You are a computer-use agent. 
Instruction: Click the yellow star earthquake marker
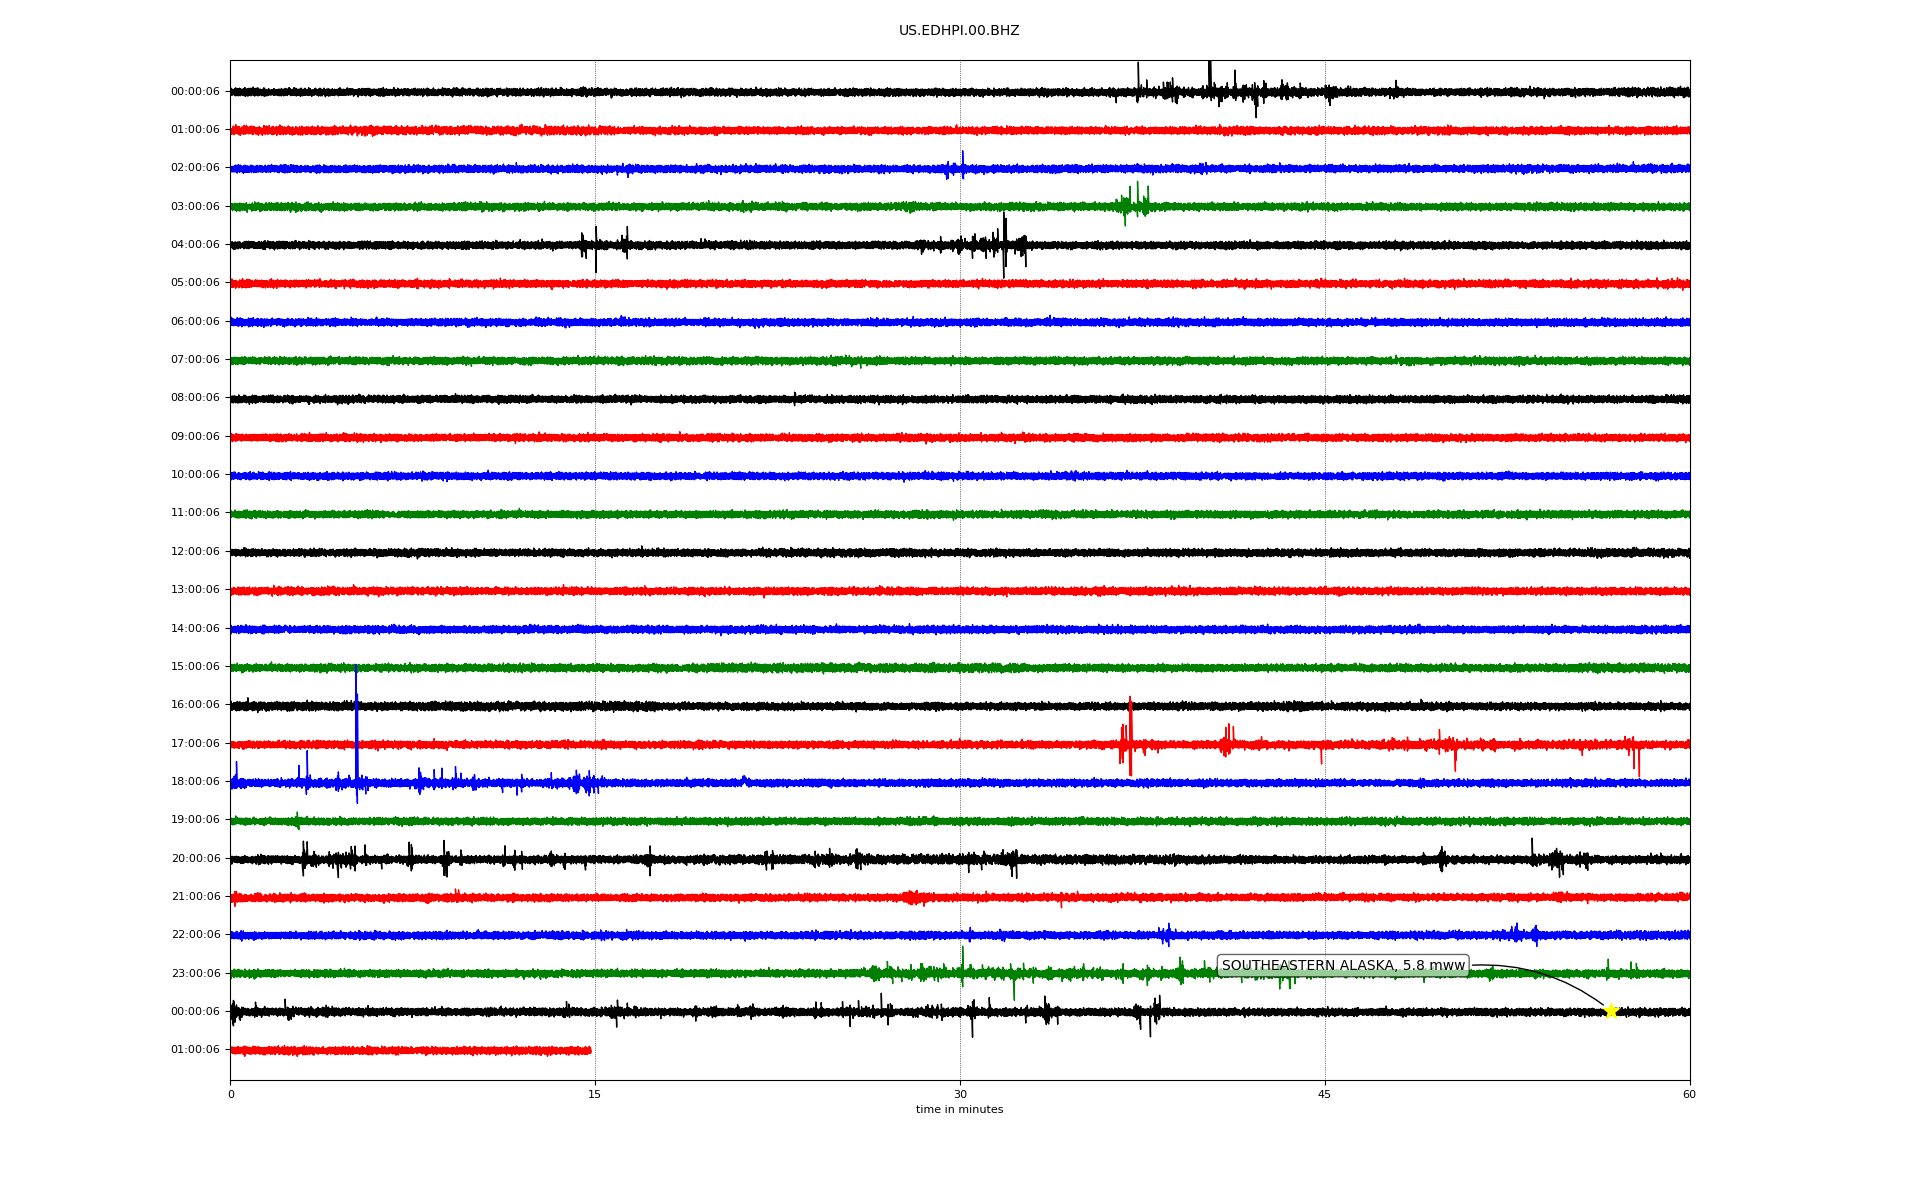1610,1011
